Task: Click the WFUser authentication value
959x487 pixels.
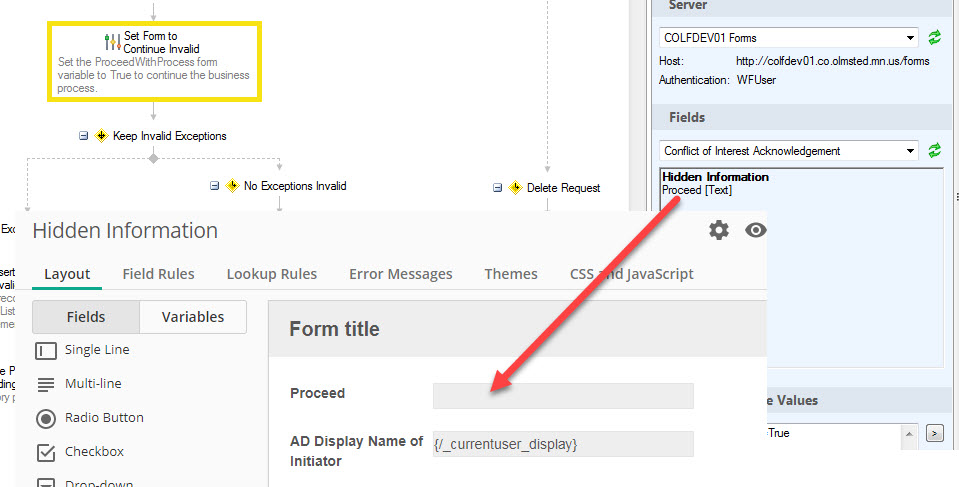Action: coord(756,80)
